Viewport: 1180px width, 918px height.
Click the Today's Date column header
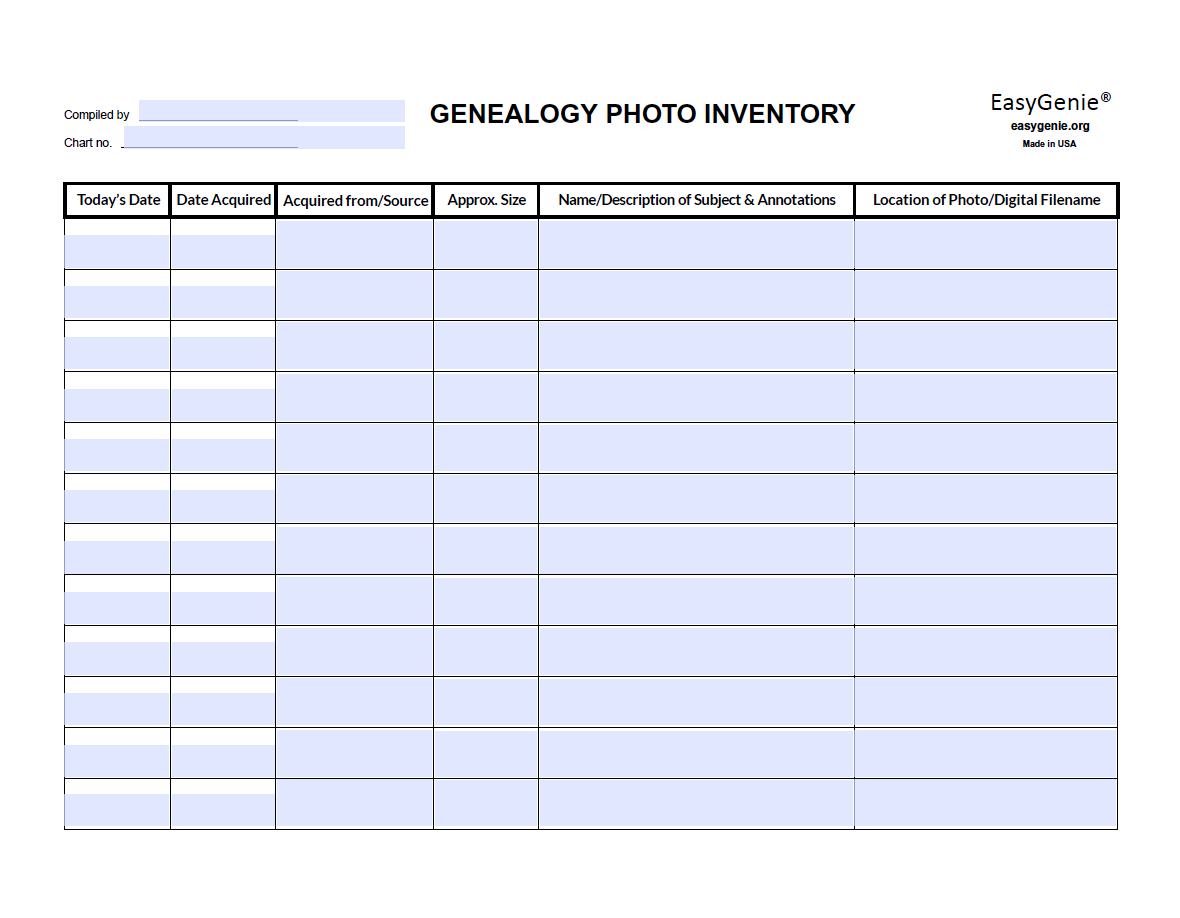[118, 200]
